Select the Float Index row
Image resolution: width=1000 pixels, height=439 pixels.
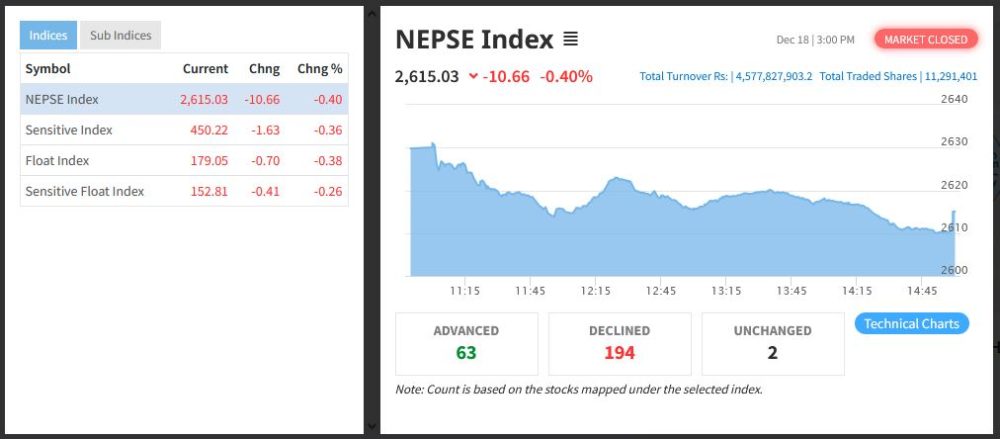click(x=184, y=160)
